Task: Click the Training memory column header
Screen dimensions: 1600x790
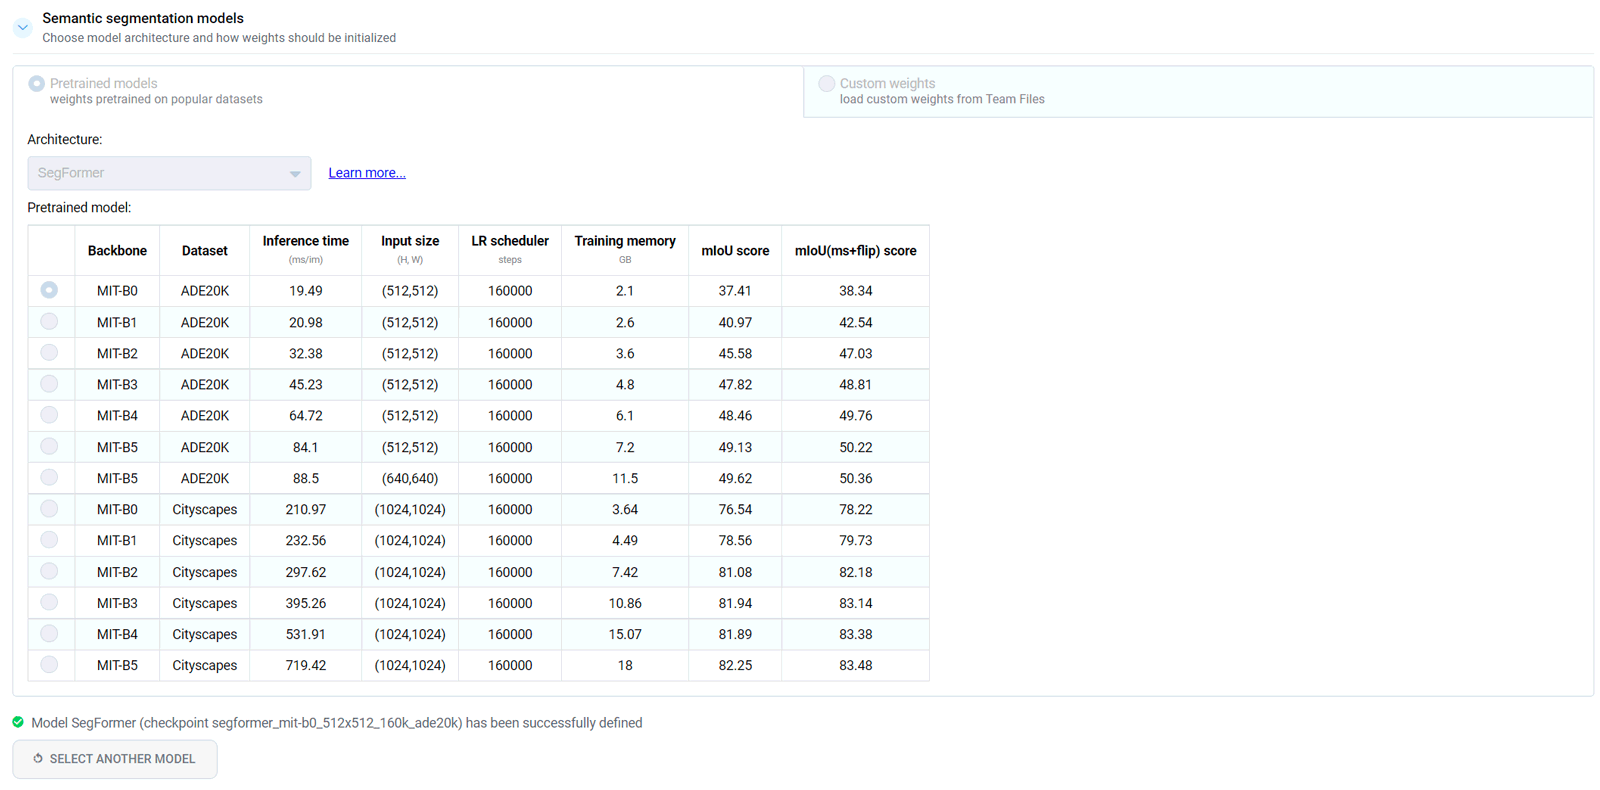Action: (x=625, y=251)
